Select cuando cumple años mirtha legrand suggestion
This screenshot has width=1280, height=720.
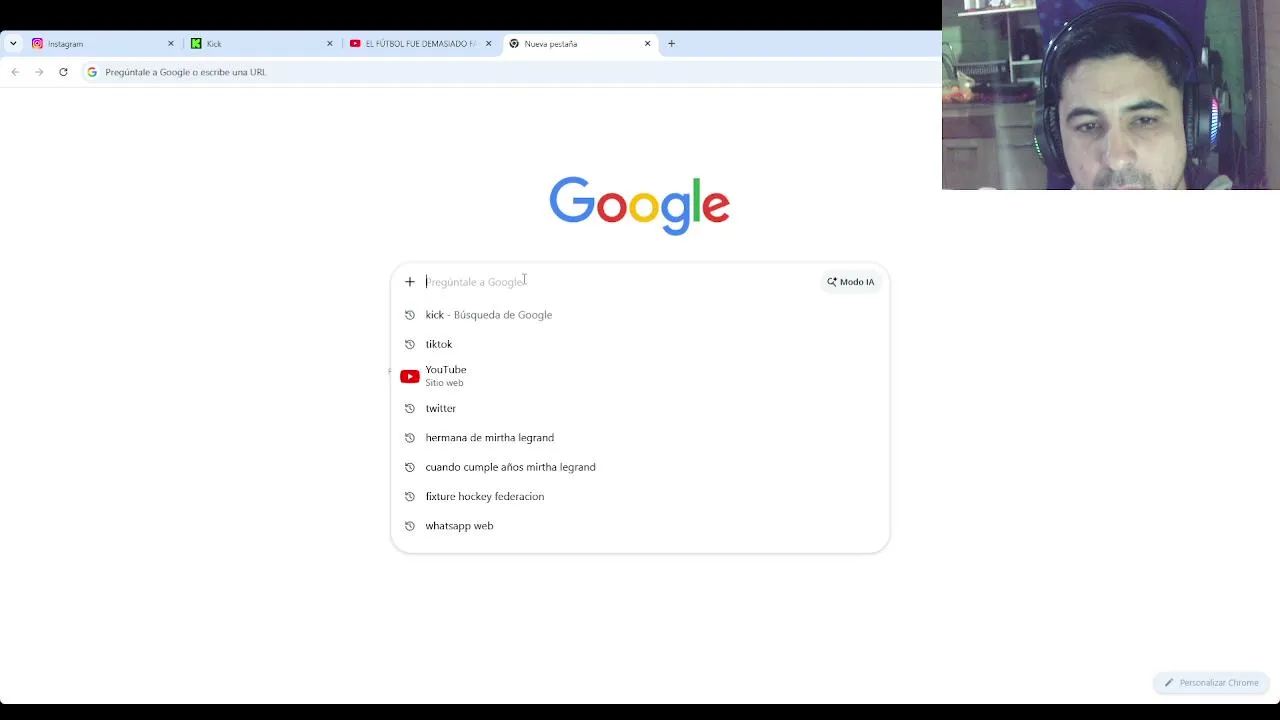tap(640, 467)
